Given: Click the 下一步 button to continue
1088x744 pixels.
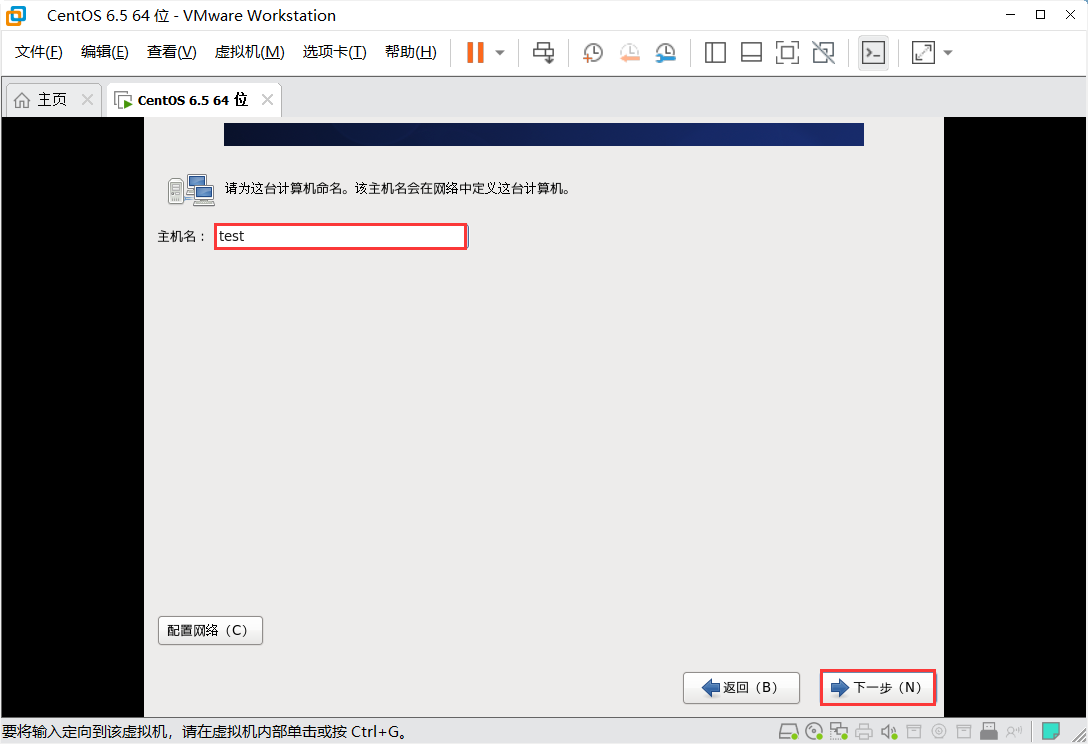Looking at the screenshot, I should click(x=877, y=687).
